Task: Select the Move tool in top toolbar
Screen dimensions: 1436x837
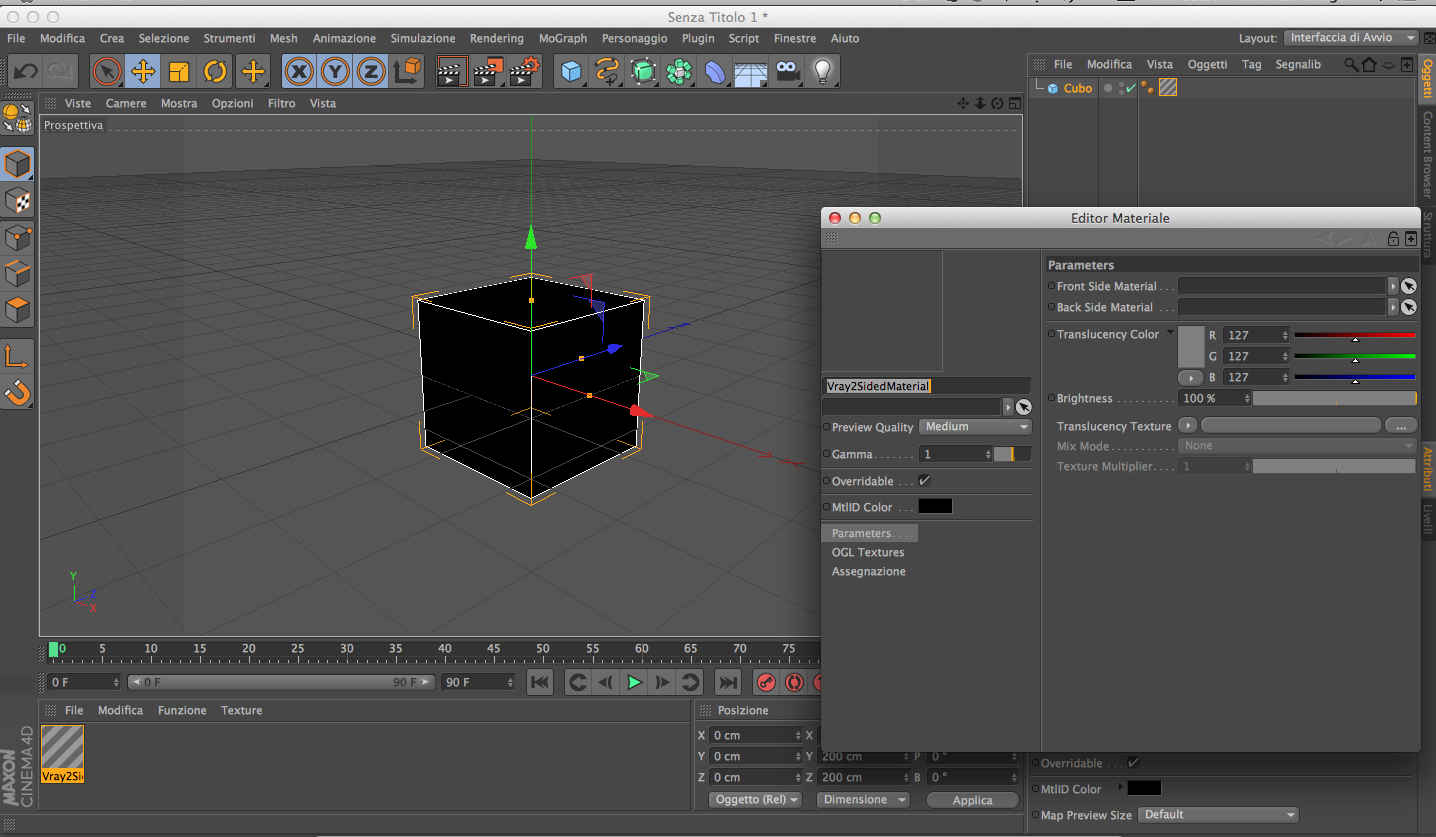Action: point(143,71)
